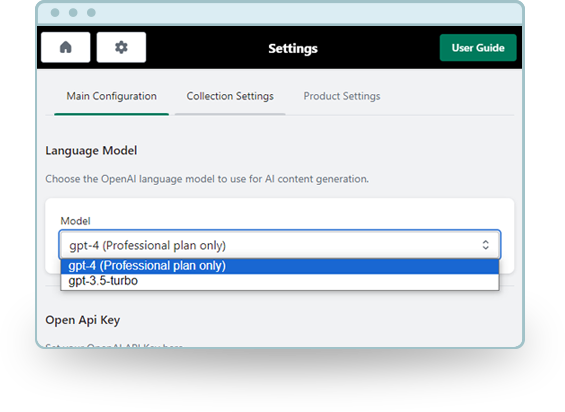Switch to the Collection Settings tab
Screen dimensions: 565x412
(230, 96)
